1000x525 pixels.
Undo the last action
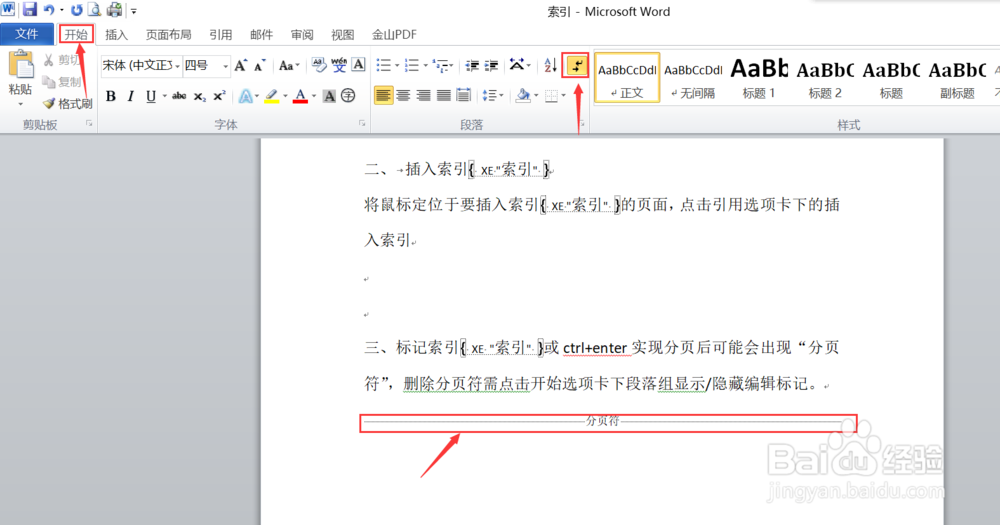(49, 10)
